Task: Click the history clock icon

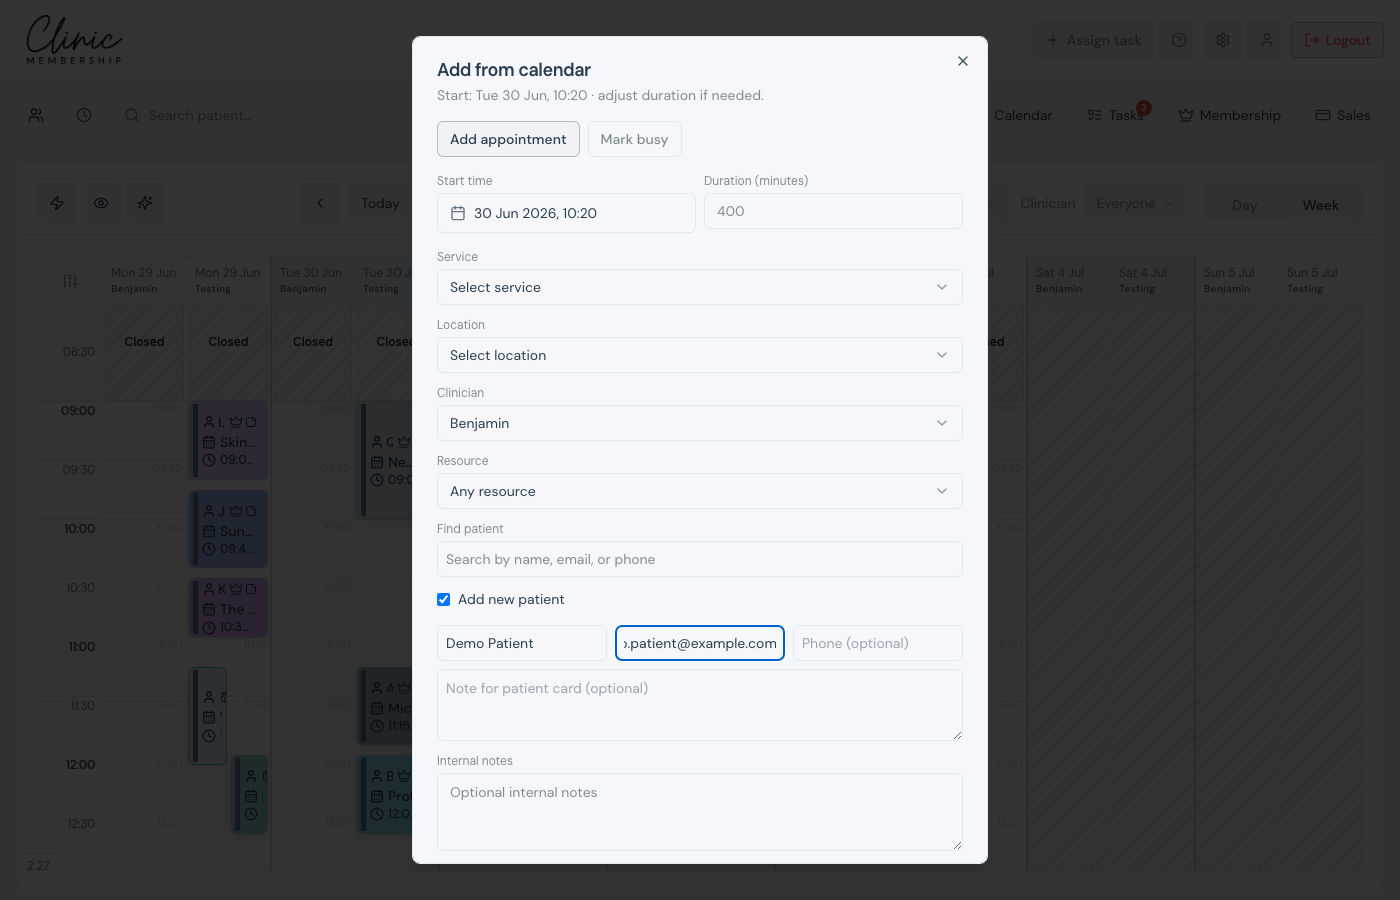Action: coord(84,115)
